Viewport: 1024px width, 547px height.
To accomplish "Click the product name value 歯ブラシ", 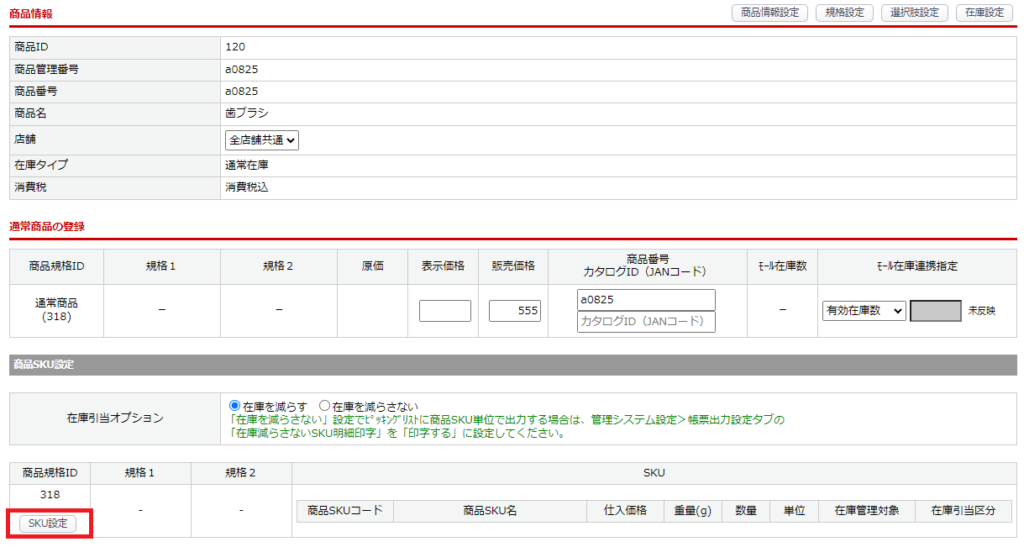I will [247, 114].
